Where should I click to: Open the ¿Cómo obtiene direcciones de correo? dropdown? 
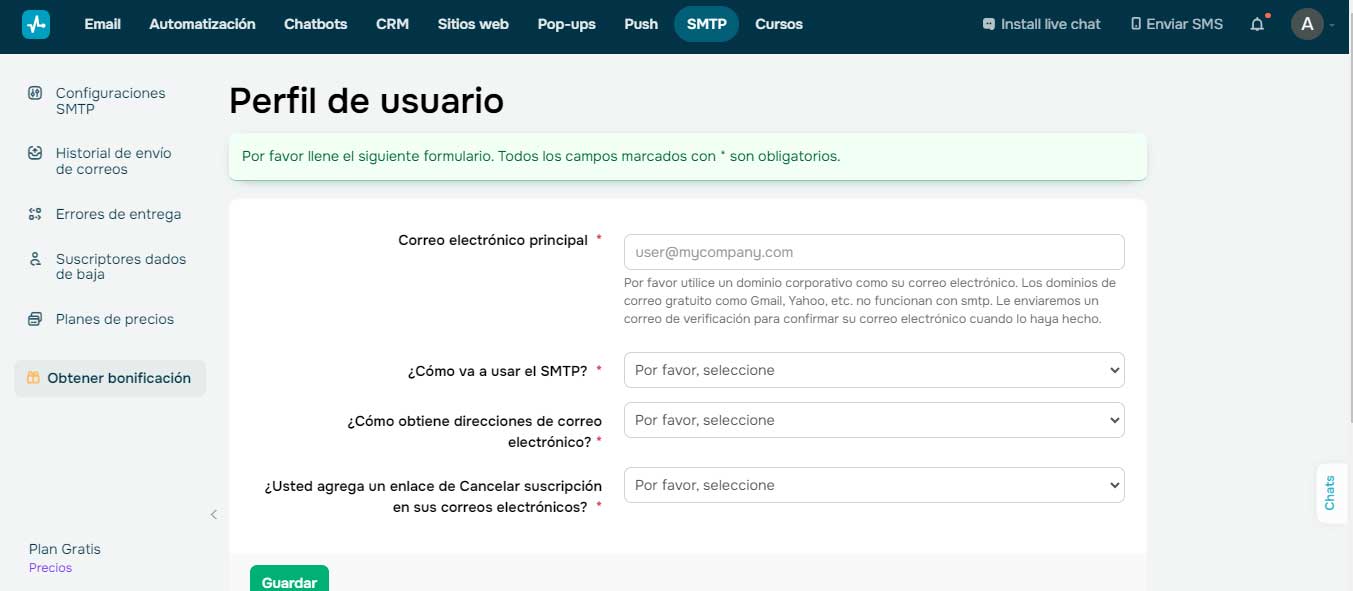(x=873, y=420)
